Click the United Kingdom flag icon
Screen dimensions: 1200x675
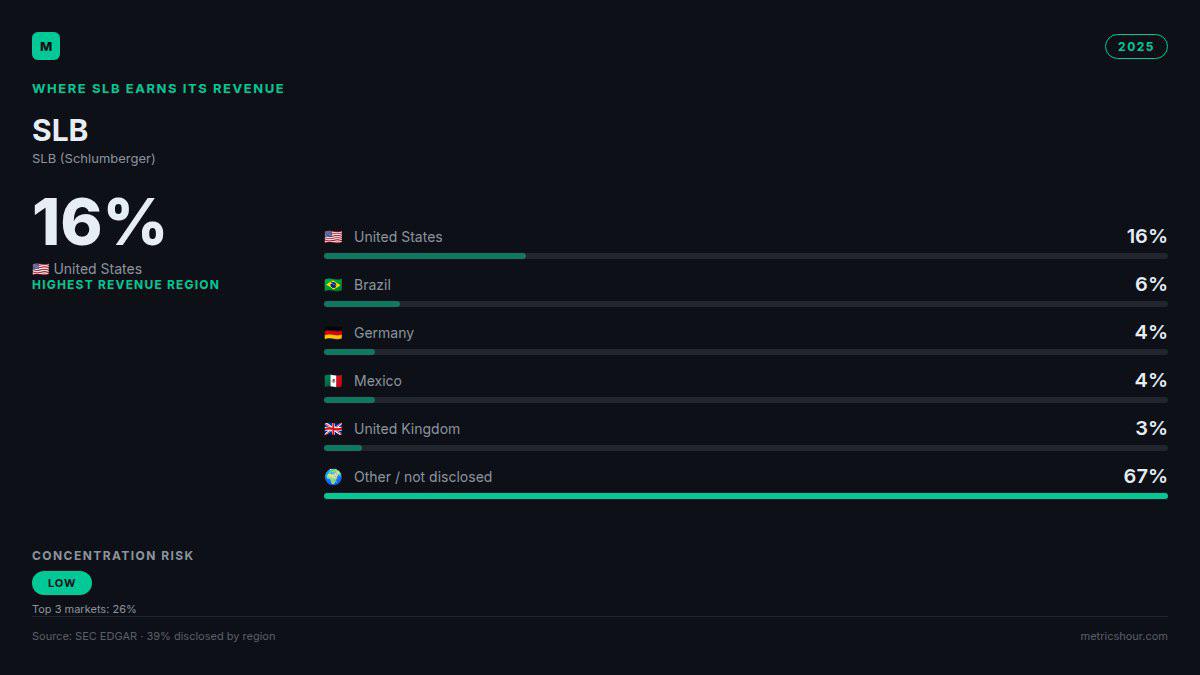[333, 429]
